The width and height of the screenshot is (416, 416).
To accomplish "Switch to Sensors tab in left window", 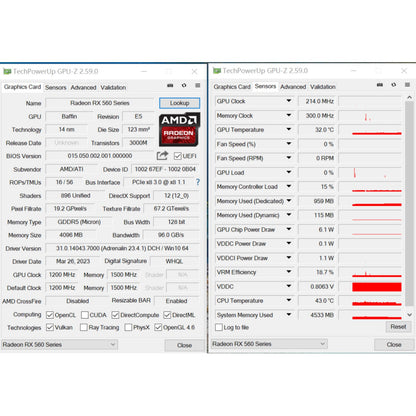I will click(56, 87).
